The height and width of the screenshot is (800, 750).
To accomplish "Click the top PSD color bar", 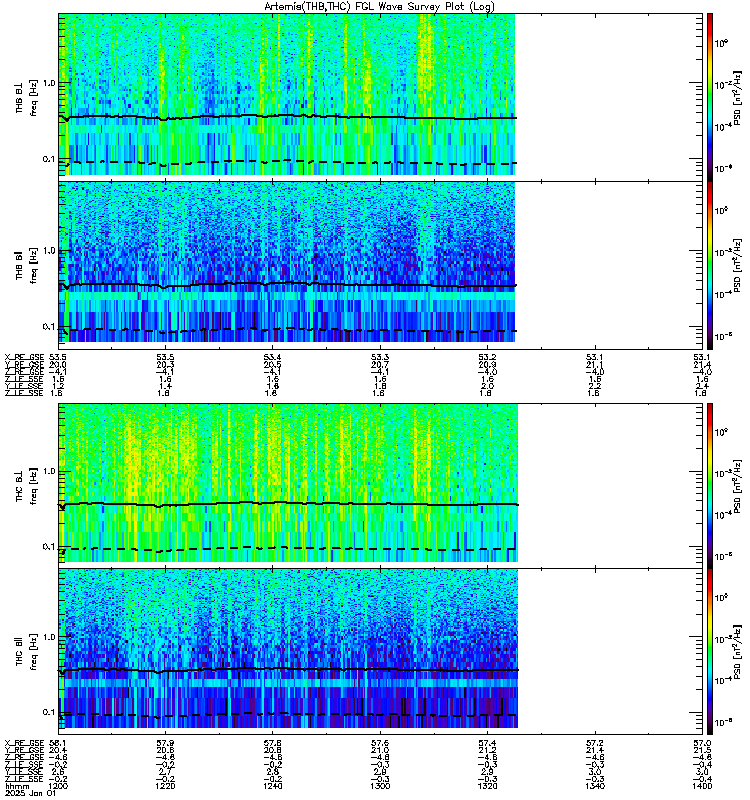I will pyautogui.click(x=710, y=96).
